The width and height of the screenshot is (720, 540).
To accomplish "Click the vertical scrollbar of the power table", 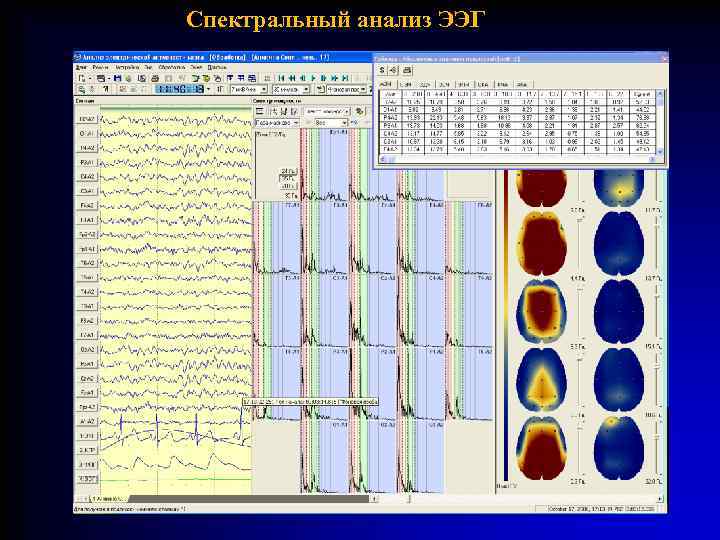I will [660, 123].
